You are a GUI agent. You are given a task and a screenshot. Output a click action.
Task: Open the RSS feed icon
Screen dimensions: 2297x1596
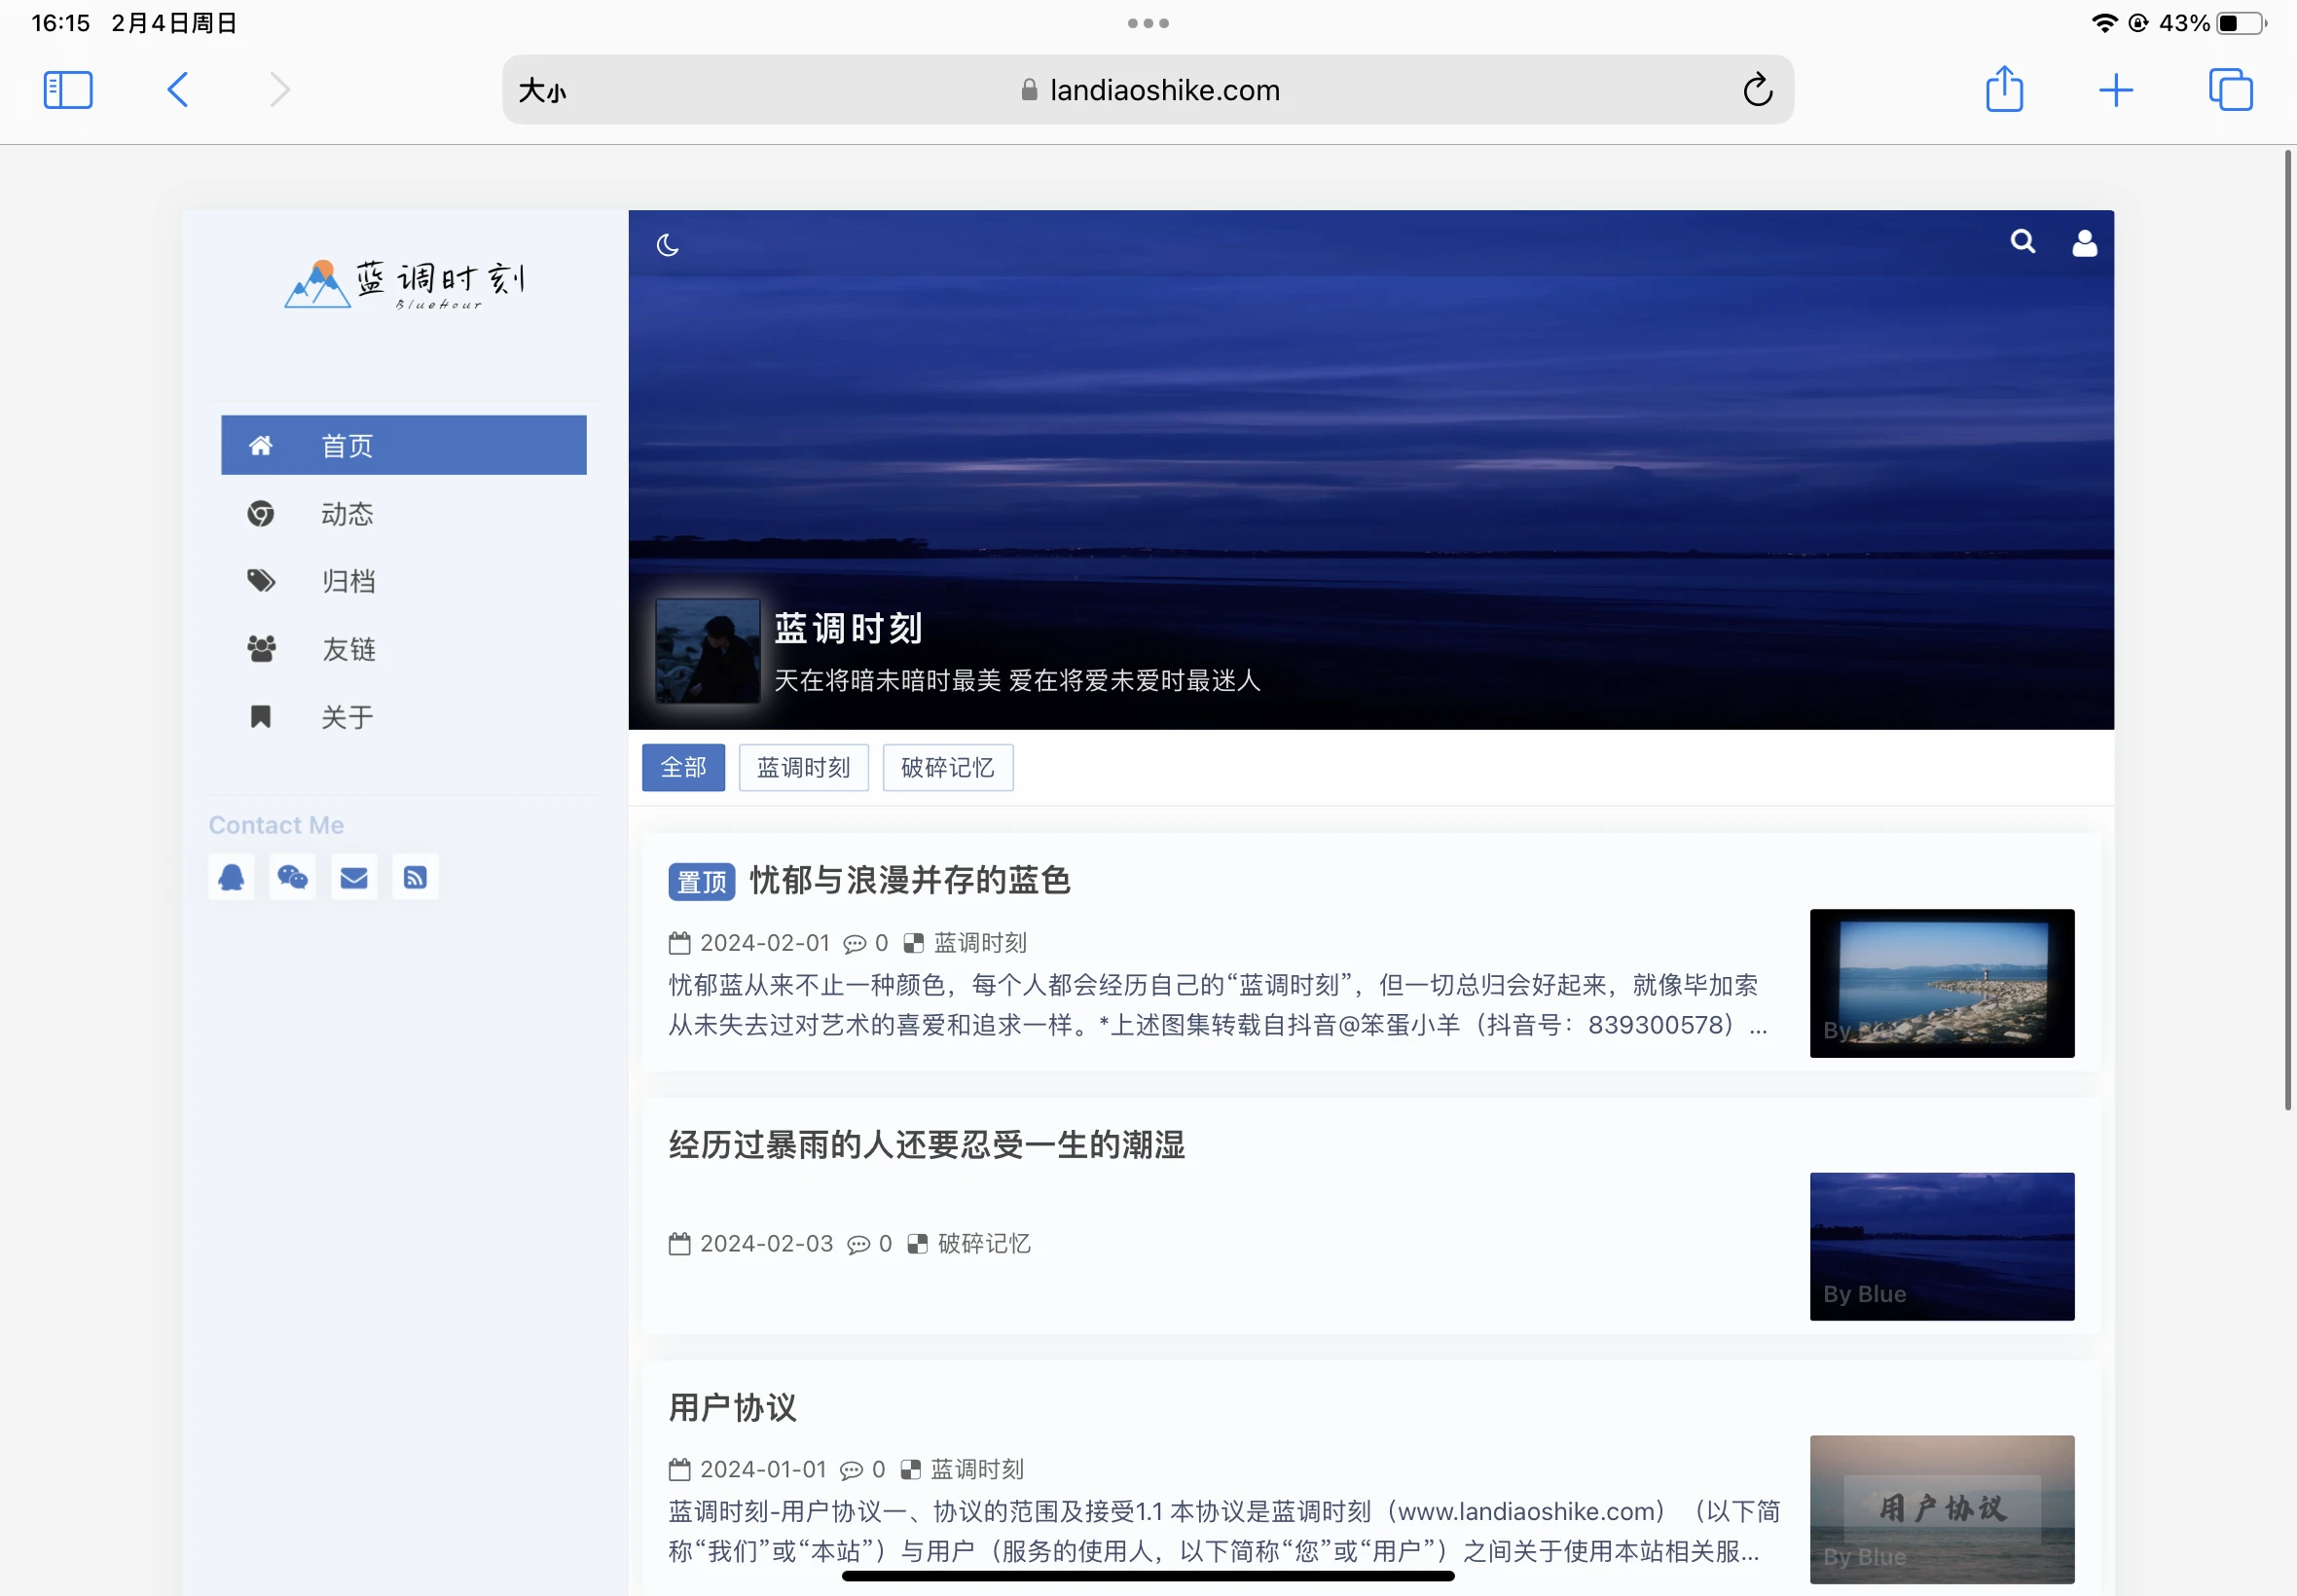415,877
